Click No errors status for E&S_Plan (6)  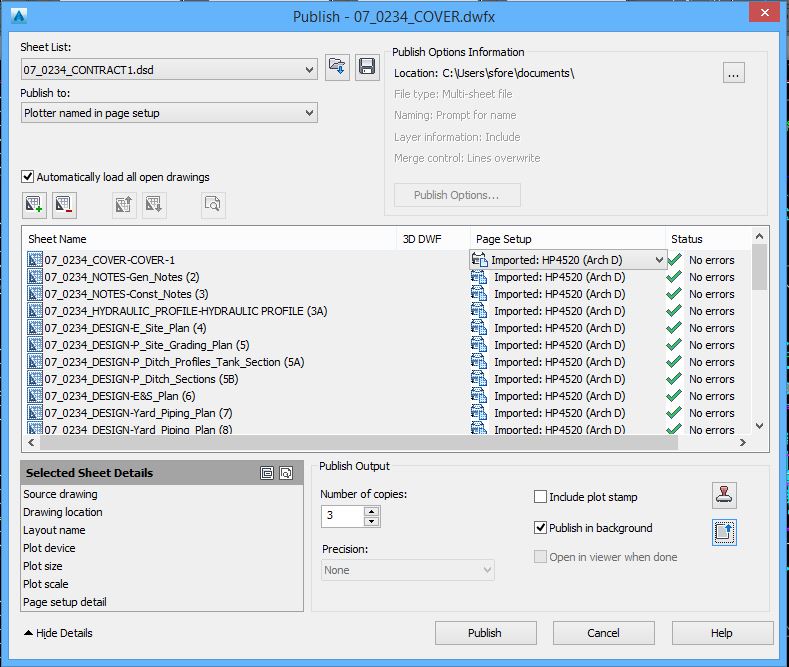pyautogui.click(x=712, y=396)
